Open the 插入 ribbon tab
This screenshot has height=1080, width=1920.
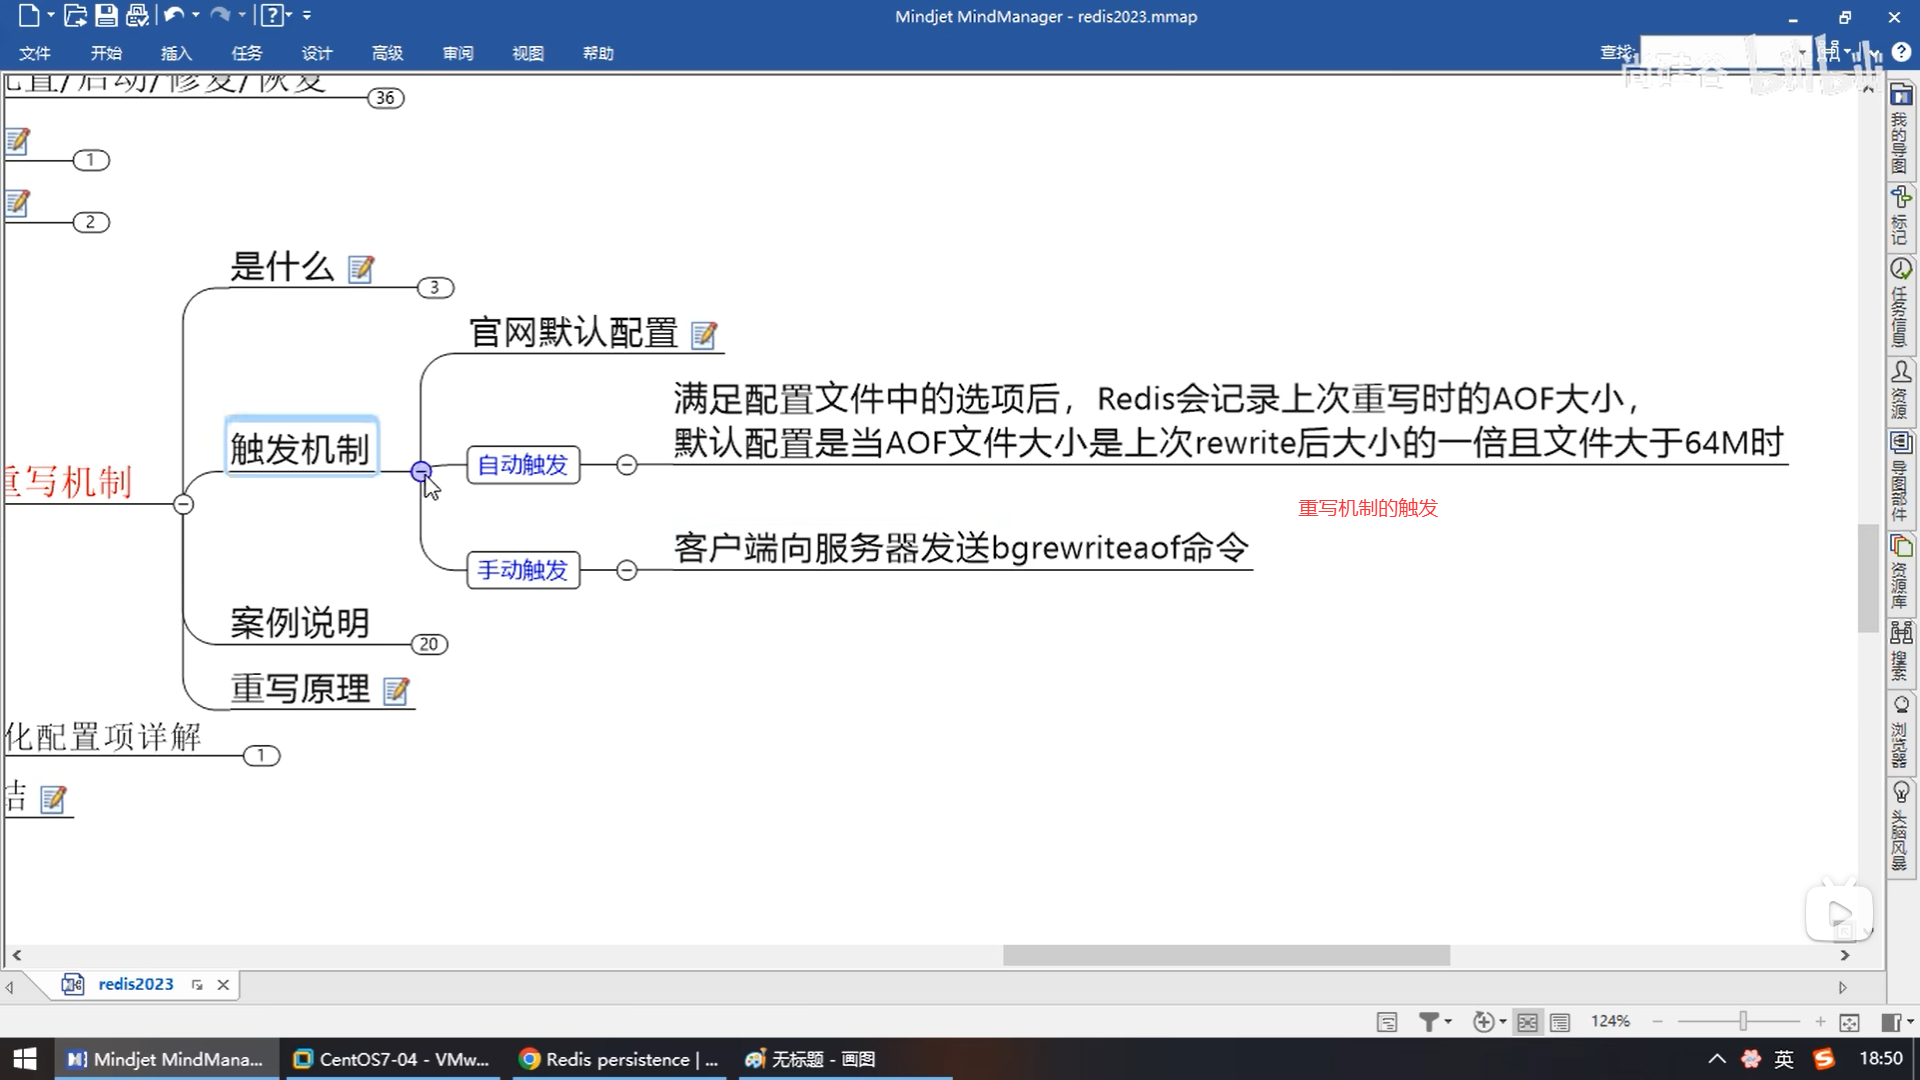(x=176, y=53)
